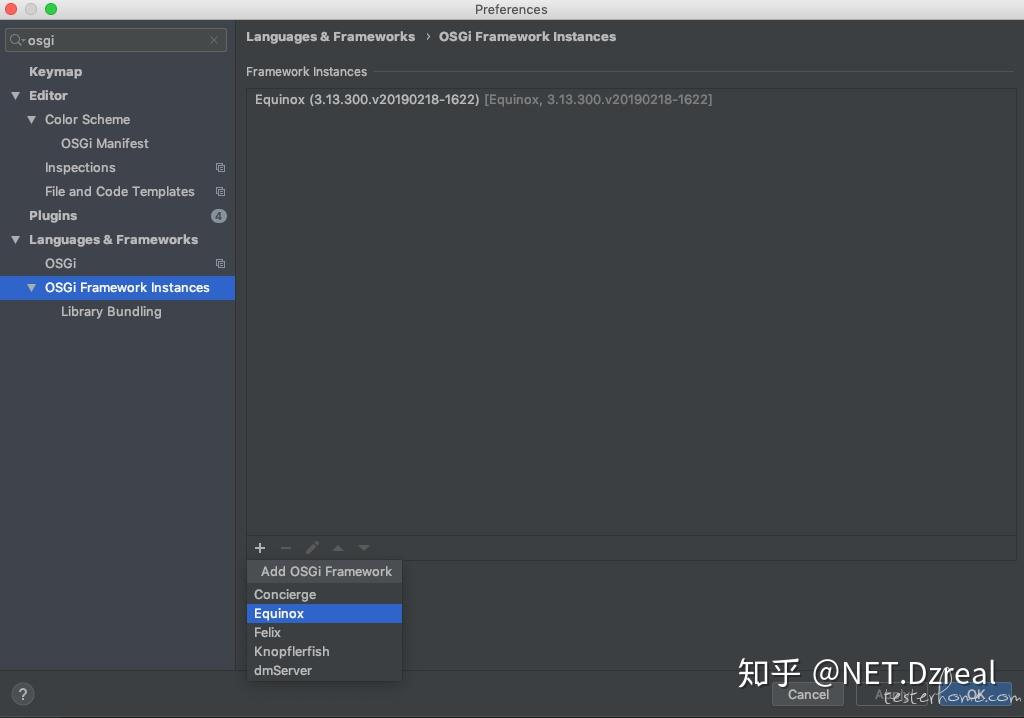The image size is (1024, 718).
Task: Move framework down with the down-arrow icon
Action: point(364,548)
